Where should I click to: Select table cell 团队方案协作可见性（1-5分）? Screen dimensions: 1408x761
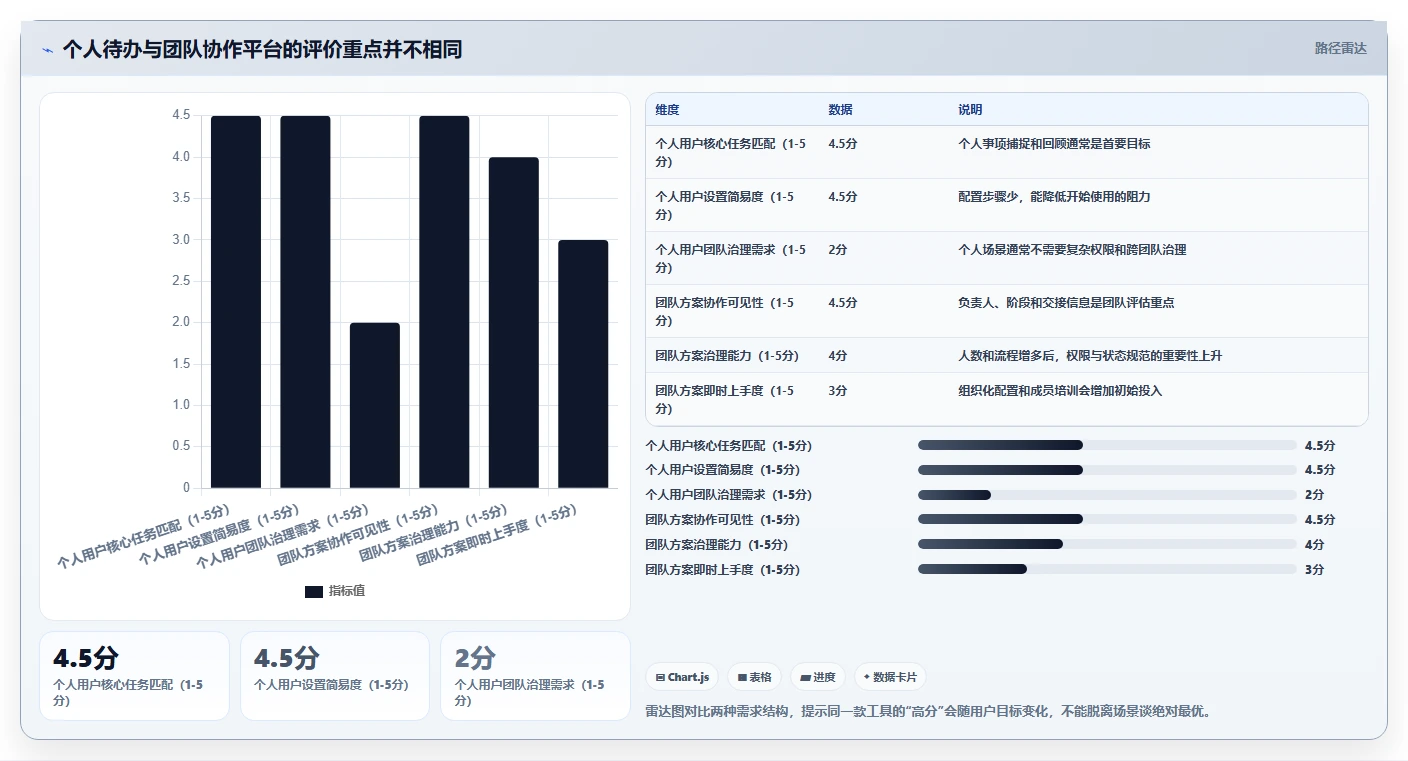click(x=732, y=311)
